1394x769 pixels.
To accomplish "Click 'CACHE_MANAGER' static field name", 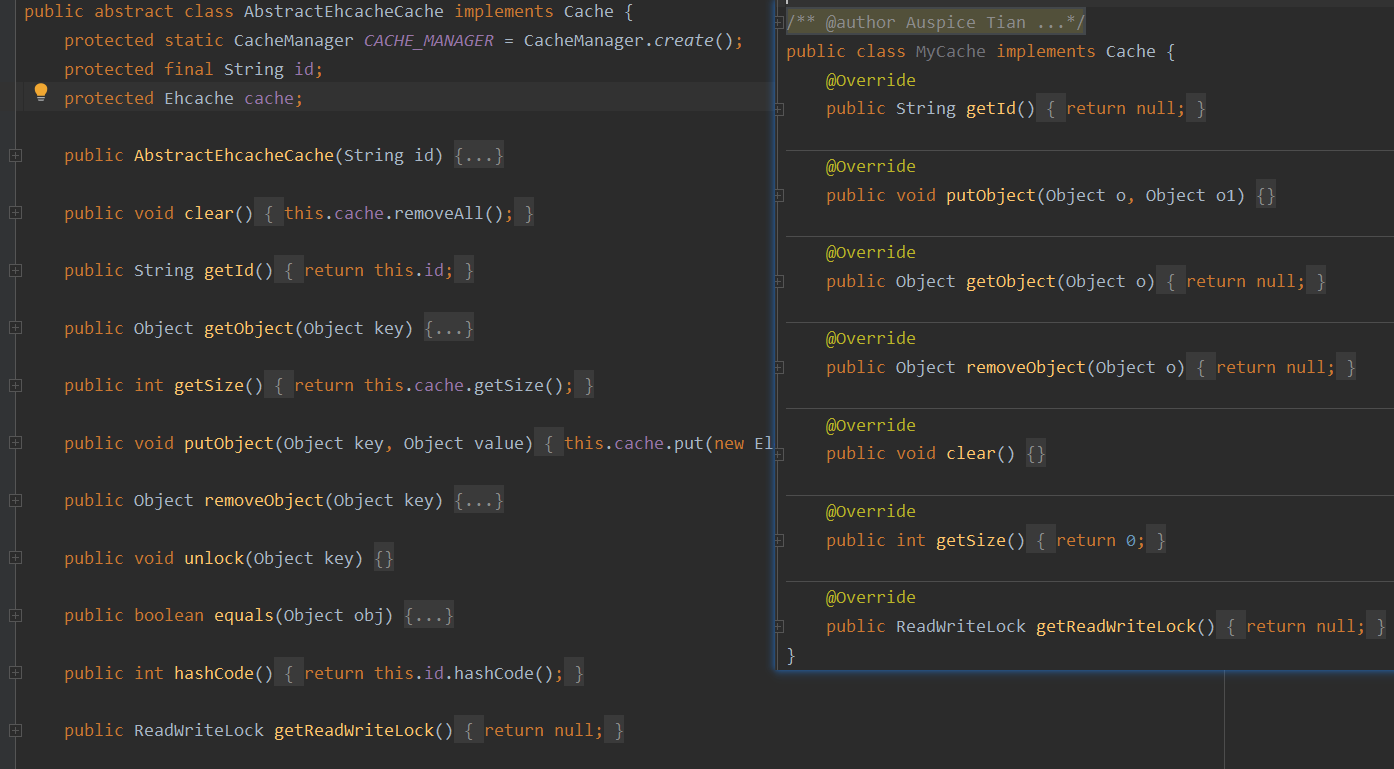I will (x=429, y=41).
